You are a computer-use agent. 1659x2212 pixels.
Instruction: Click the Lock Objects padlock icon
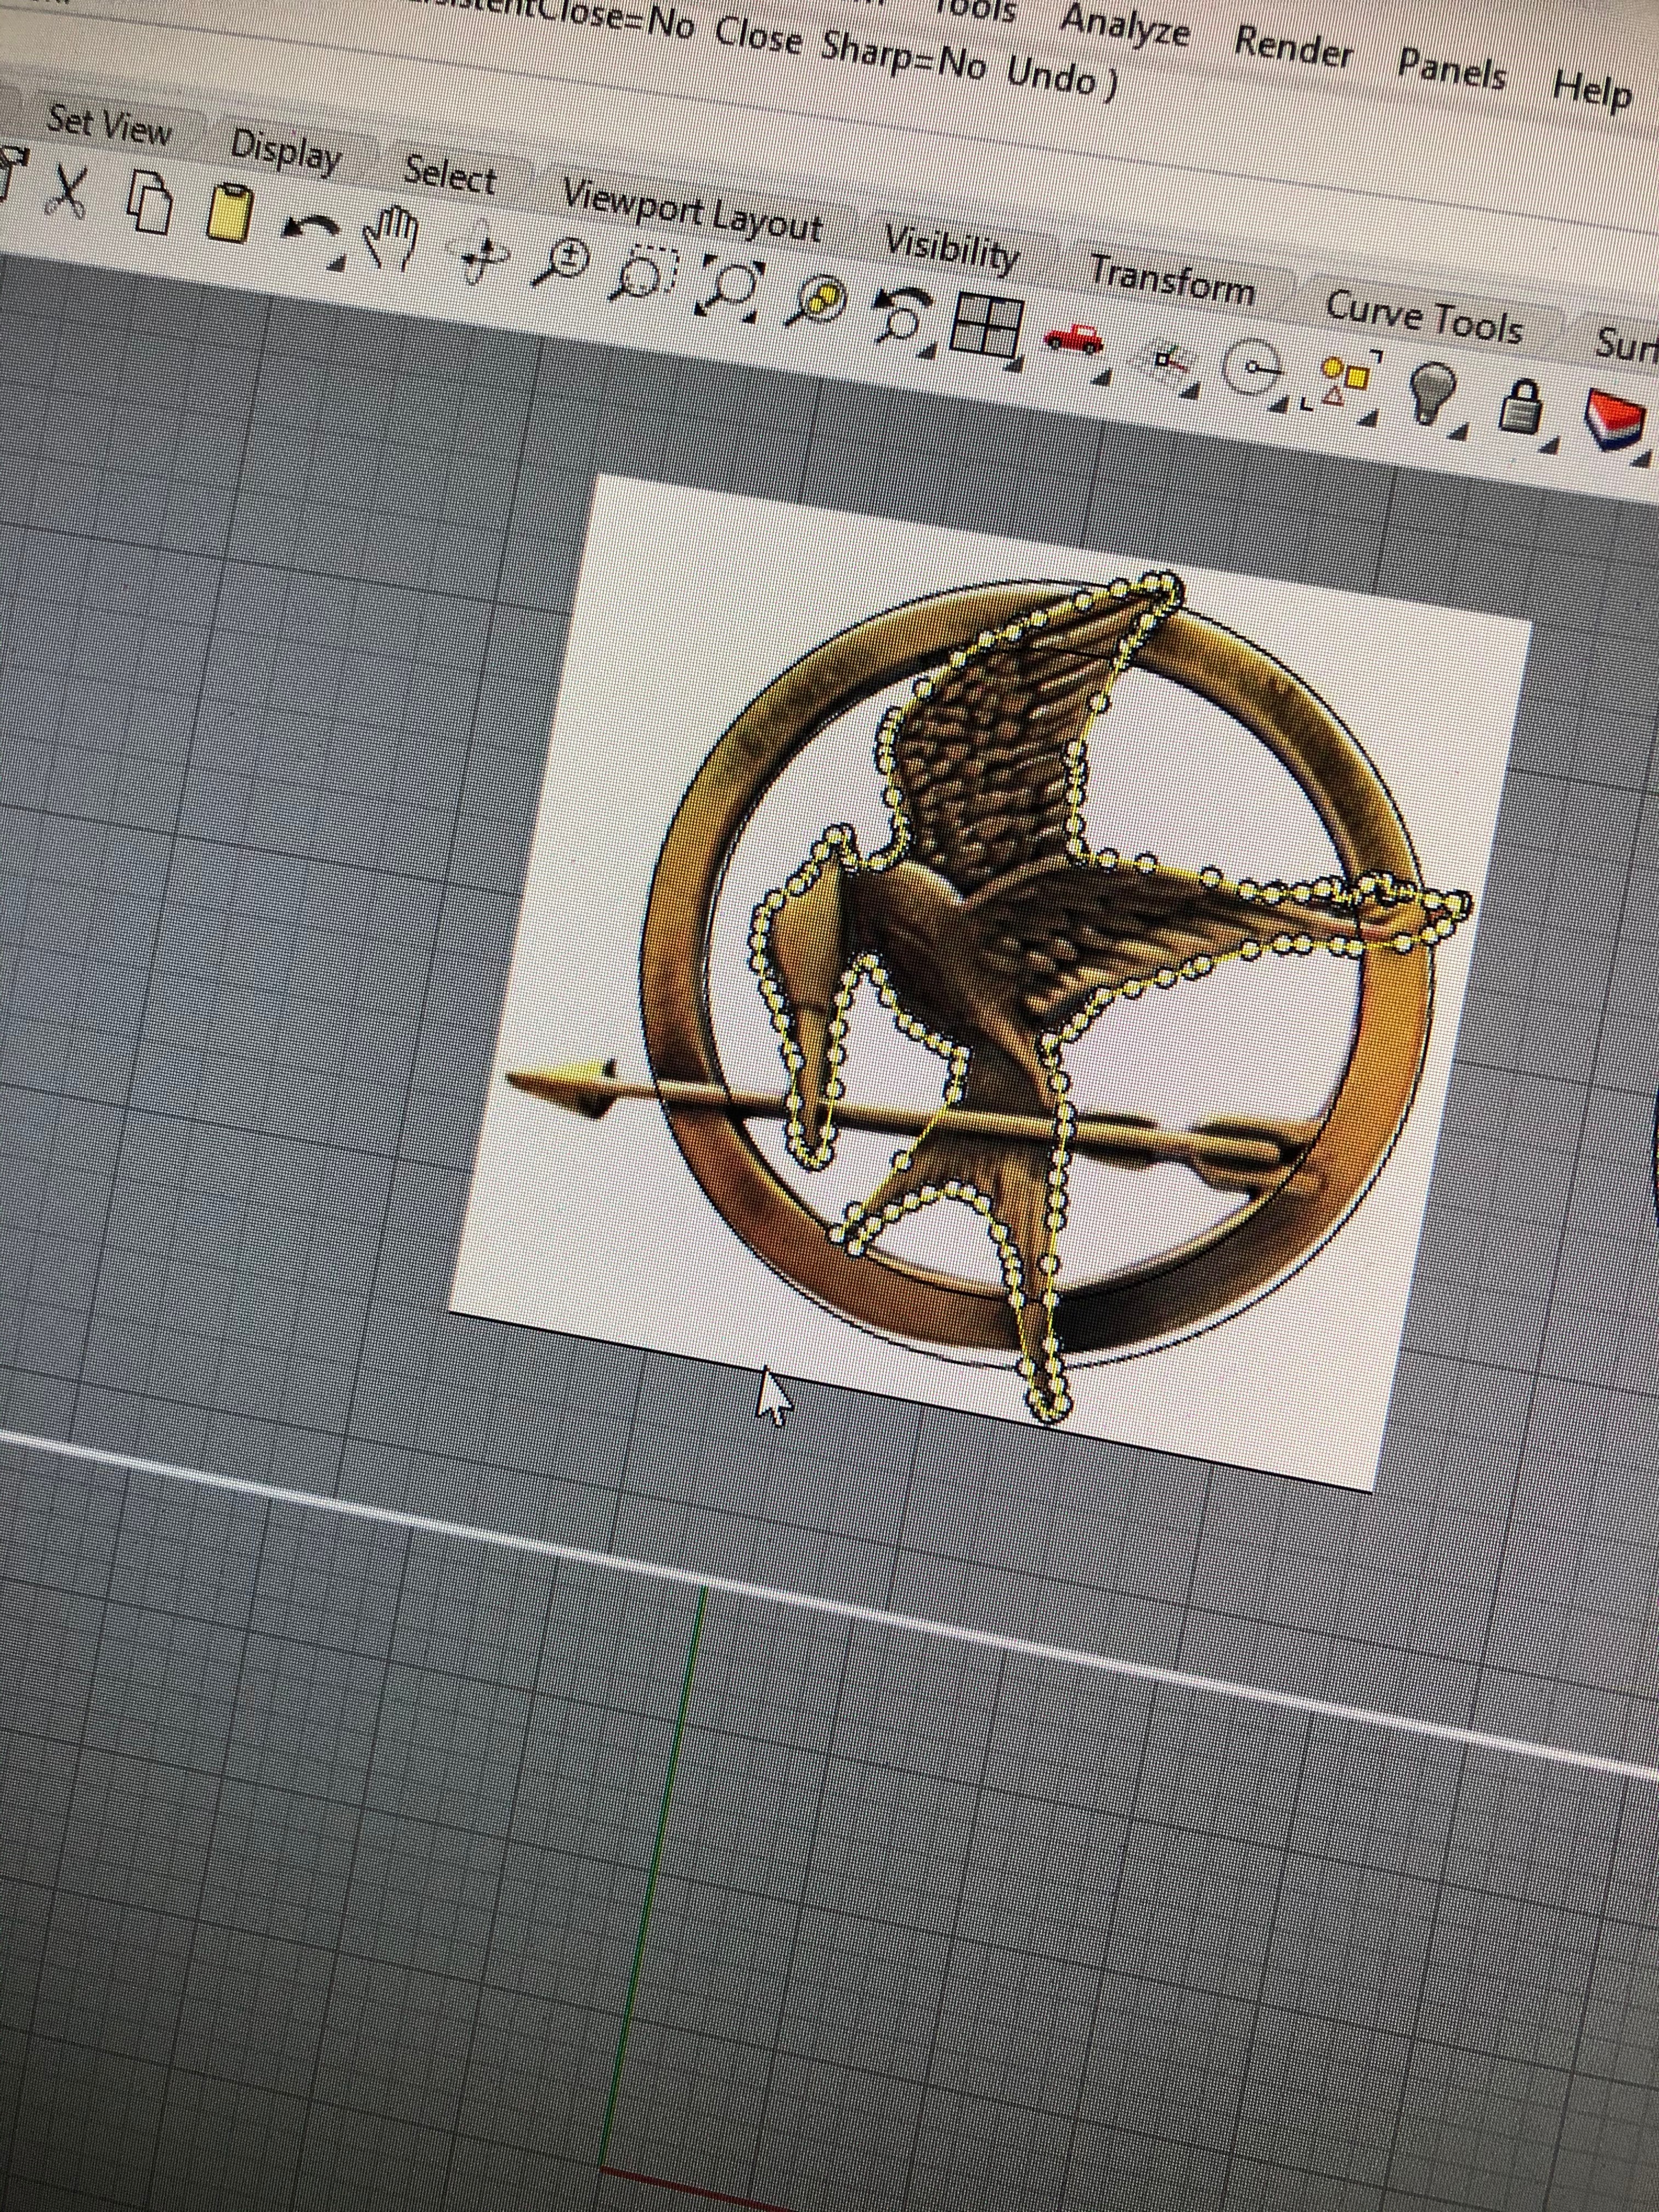point(1520,406)
